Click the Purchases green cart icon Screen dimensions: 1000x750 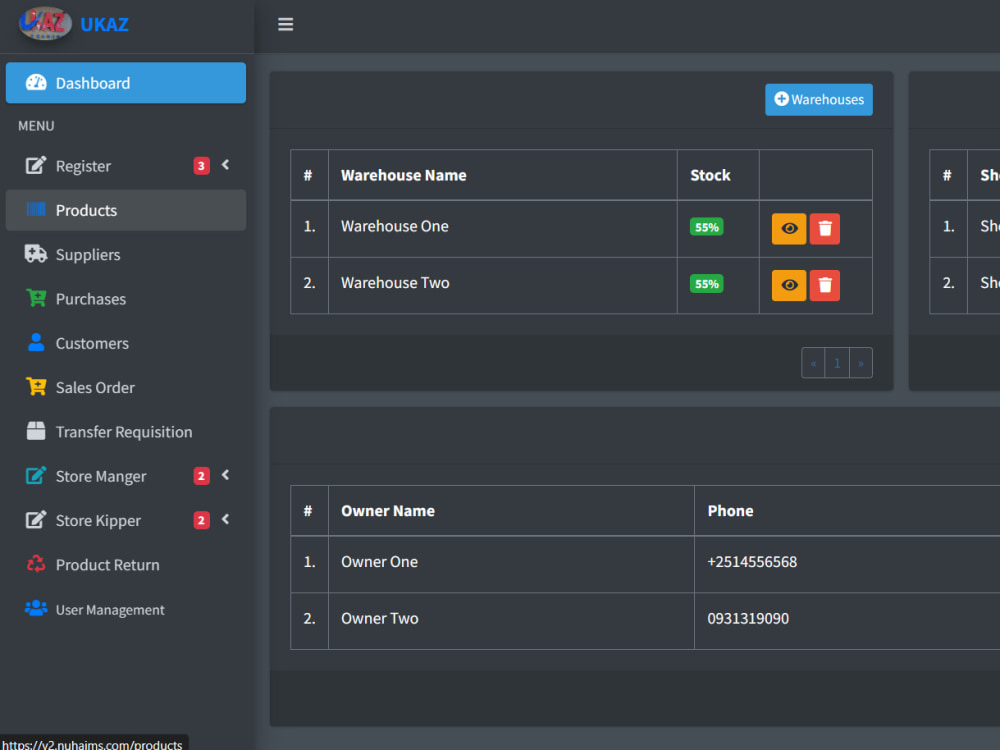(x=36, y=298)
